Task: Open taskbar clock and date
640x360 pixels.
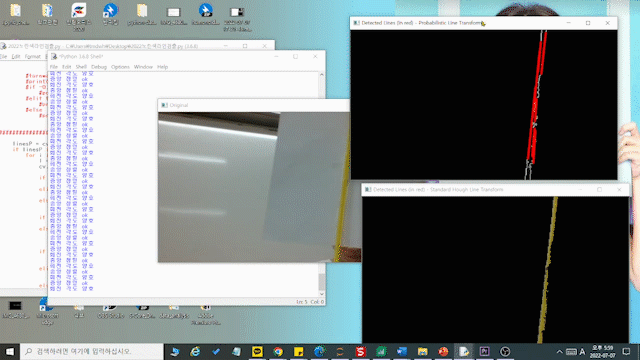Action: (602, 351)
